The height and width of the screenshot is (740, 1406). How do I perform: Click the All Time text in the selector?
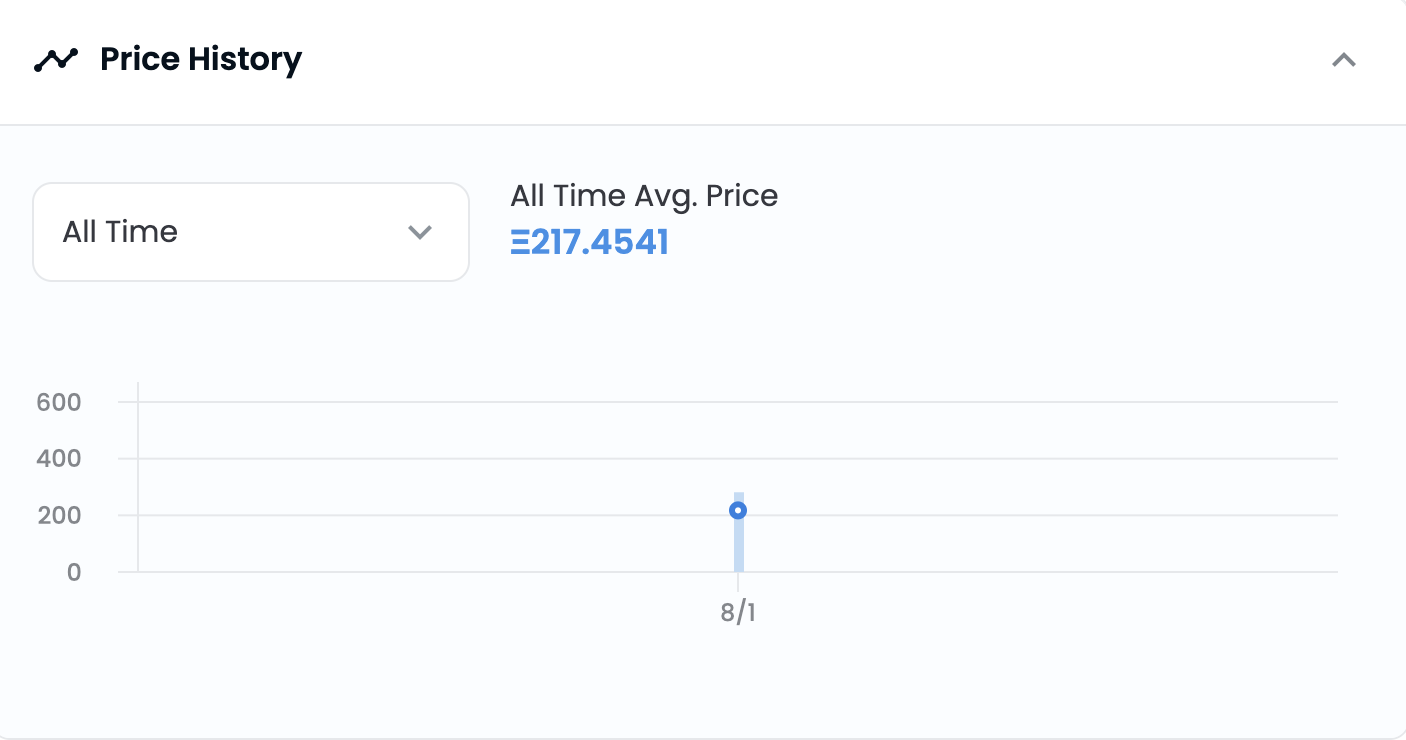pos(120,232)
